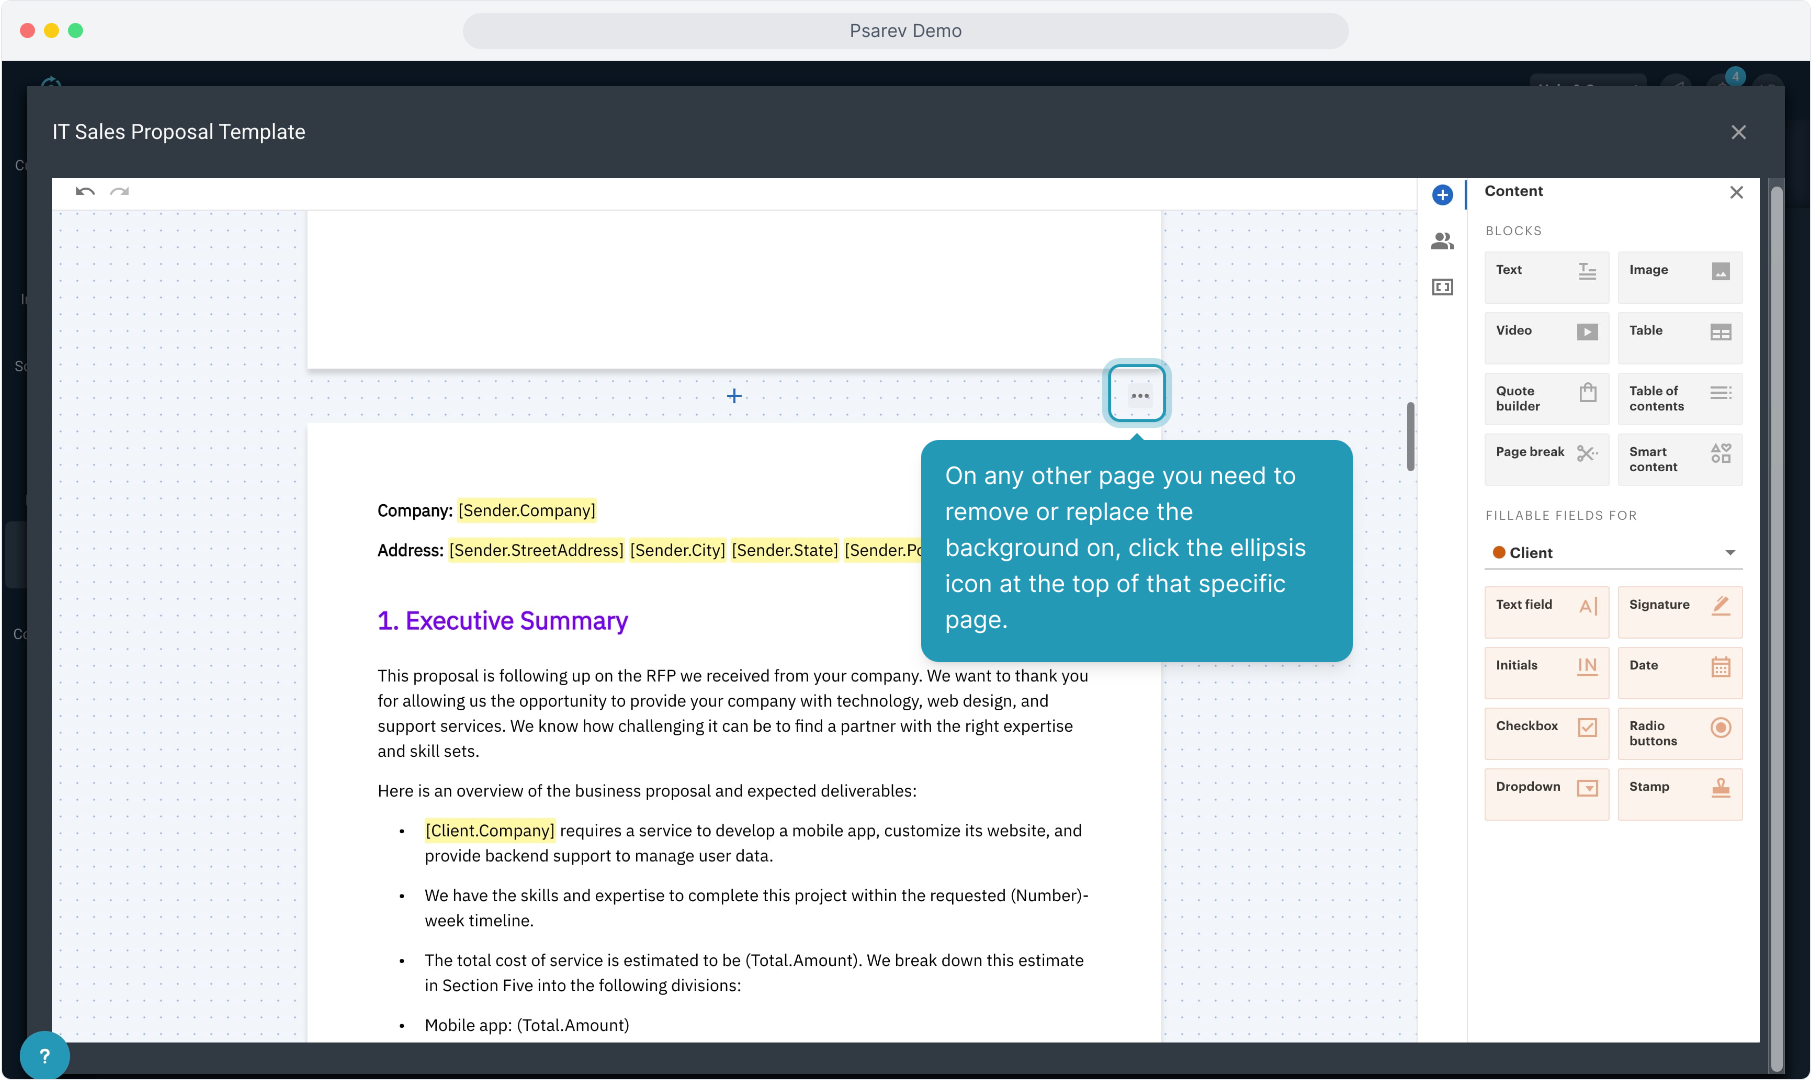Expand the Client fillable fields dropdown
This screenshot has width=1812, height=1080.
click(1613, 553)
